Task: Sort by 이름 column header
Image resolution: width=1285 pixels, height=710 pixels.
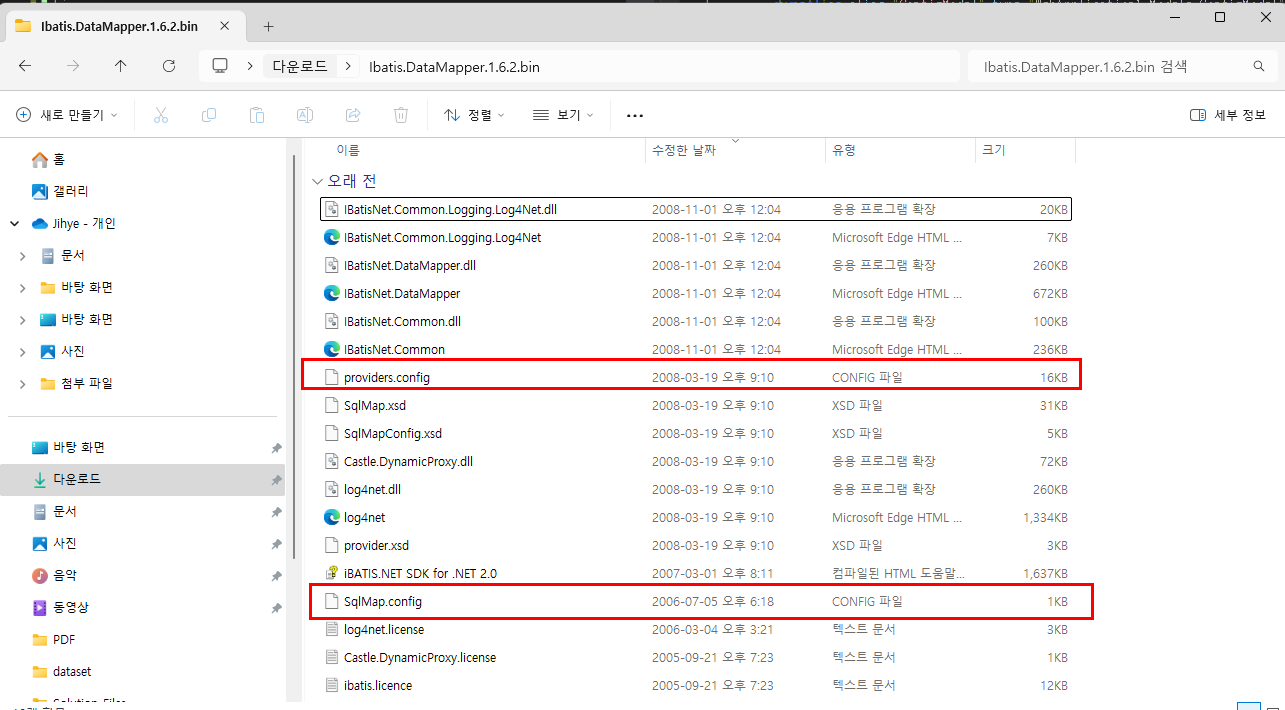Action: point(348,150)
